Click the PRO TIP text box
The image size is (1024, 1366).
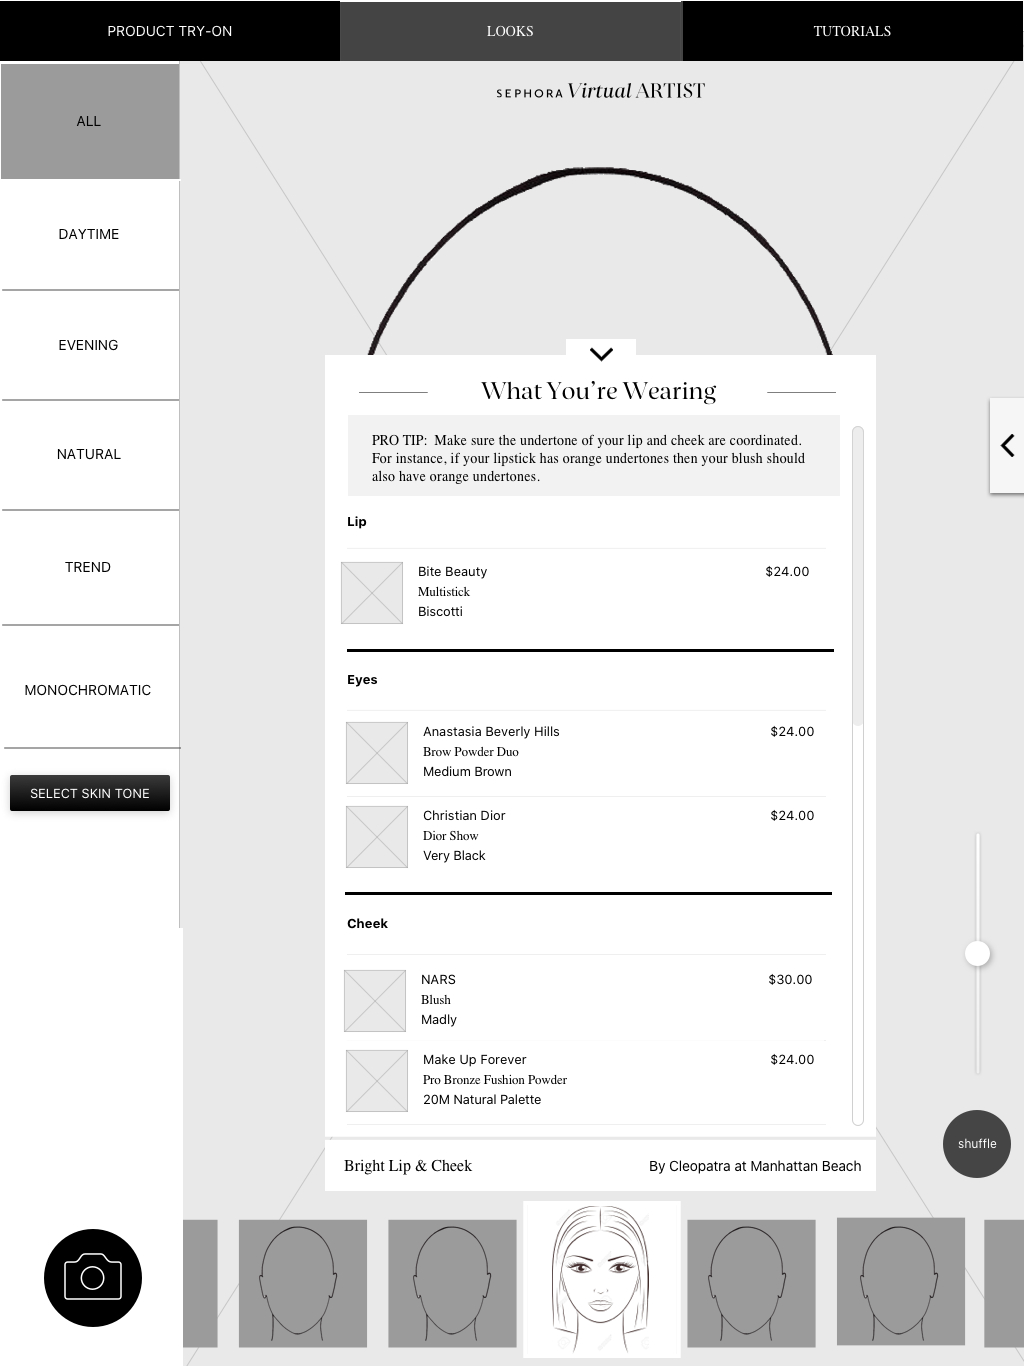coord(594,456)
